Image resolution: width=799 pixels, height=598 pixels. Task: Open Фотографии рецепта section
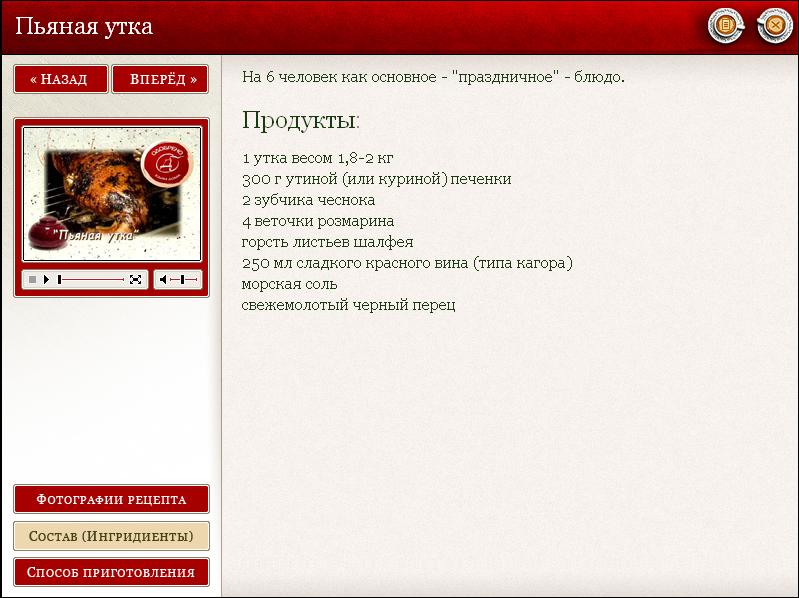pyautogui.click(x=111, y=499)
